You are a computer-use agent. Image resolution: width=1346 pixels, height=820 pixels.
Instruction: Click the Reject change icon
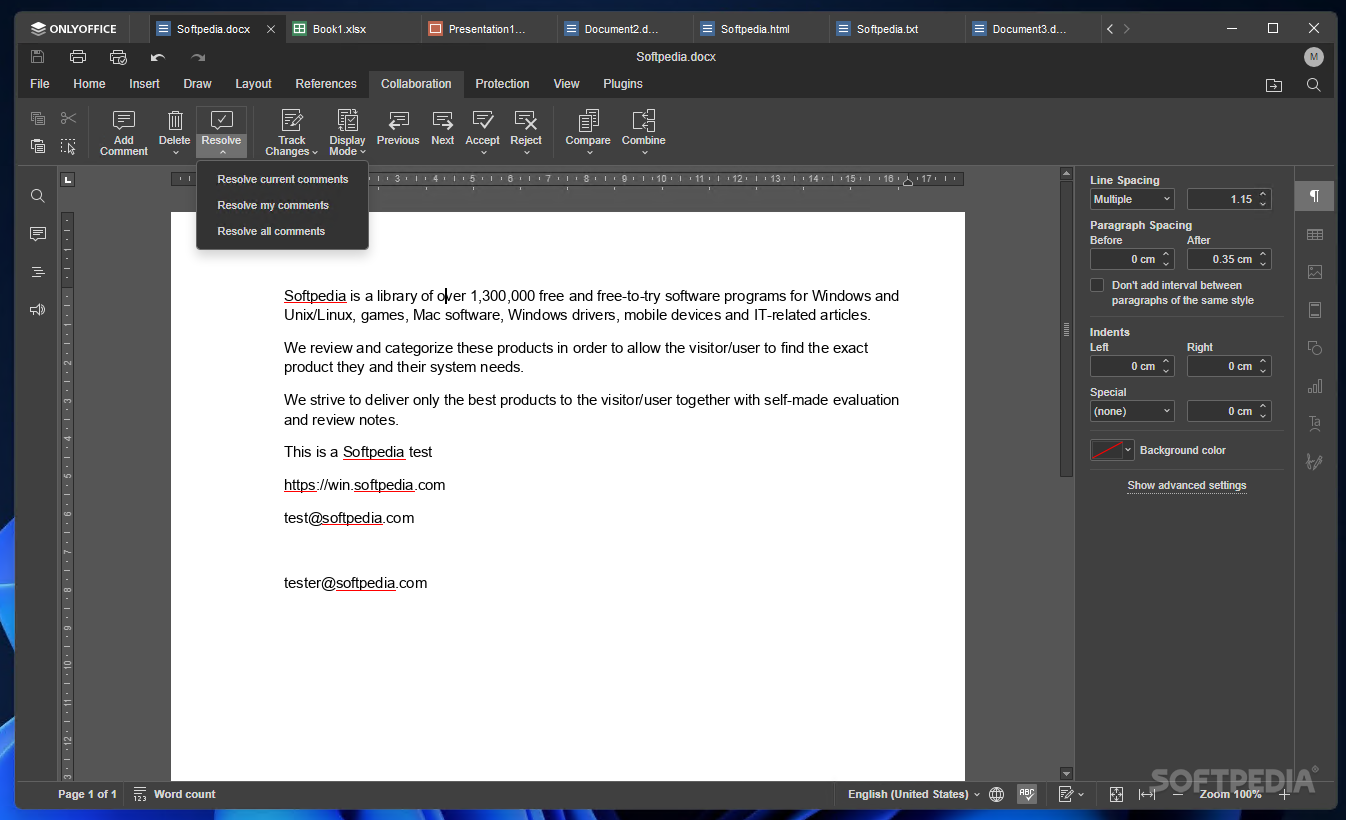526,121
